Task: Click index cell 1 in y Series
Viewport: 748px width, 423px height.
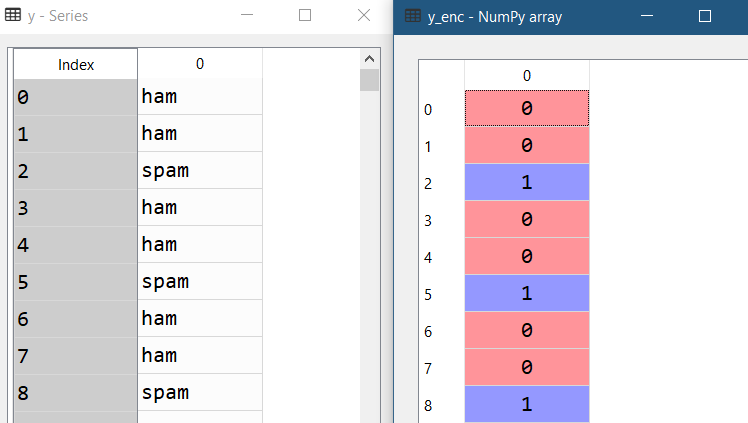Action: point(76,134)
